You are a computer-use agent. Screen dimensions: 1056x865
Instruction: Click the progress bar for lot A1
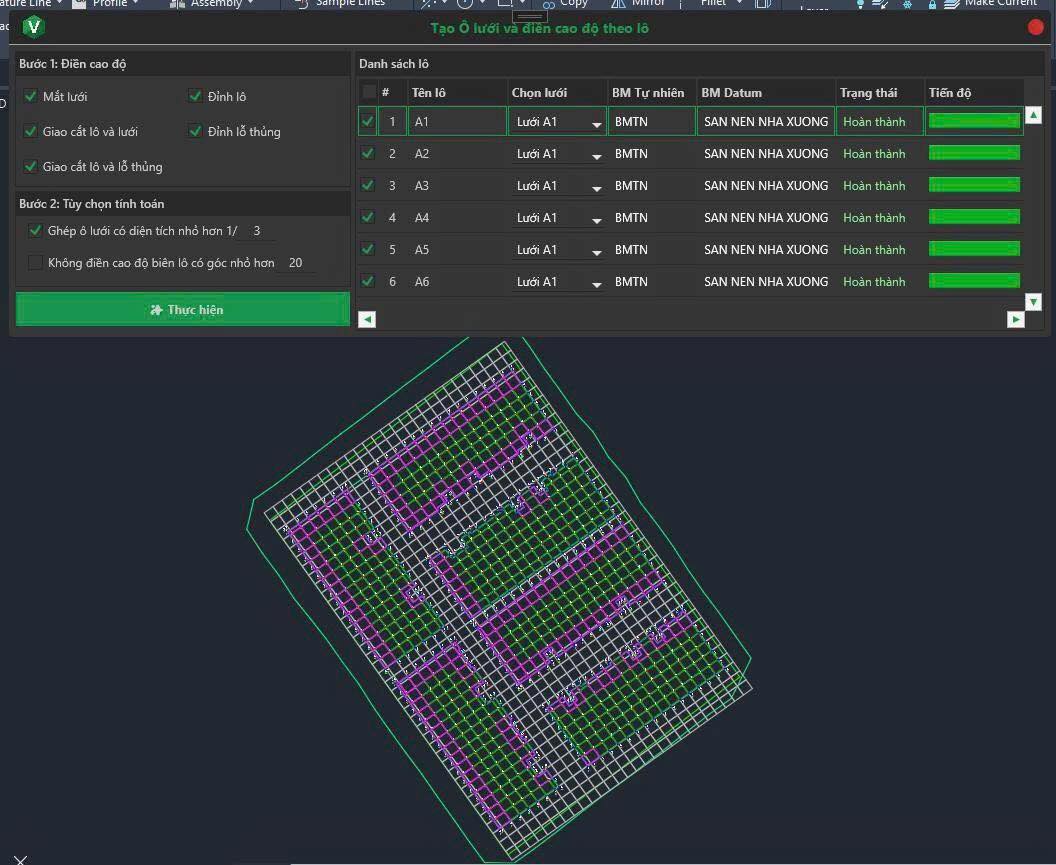[975, 121]
